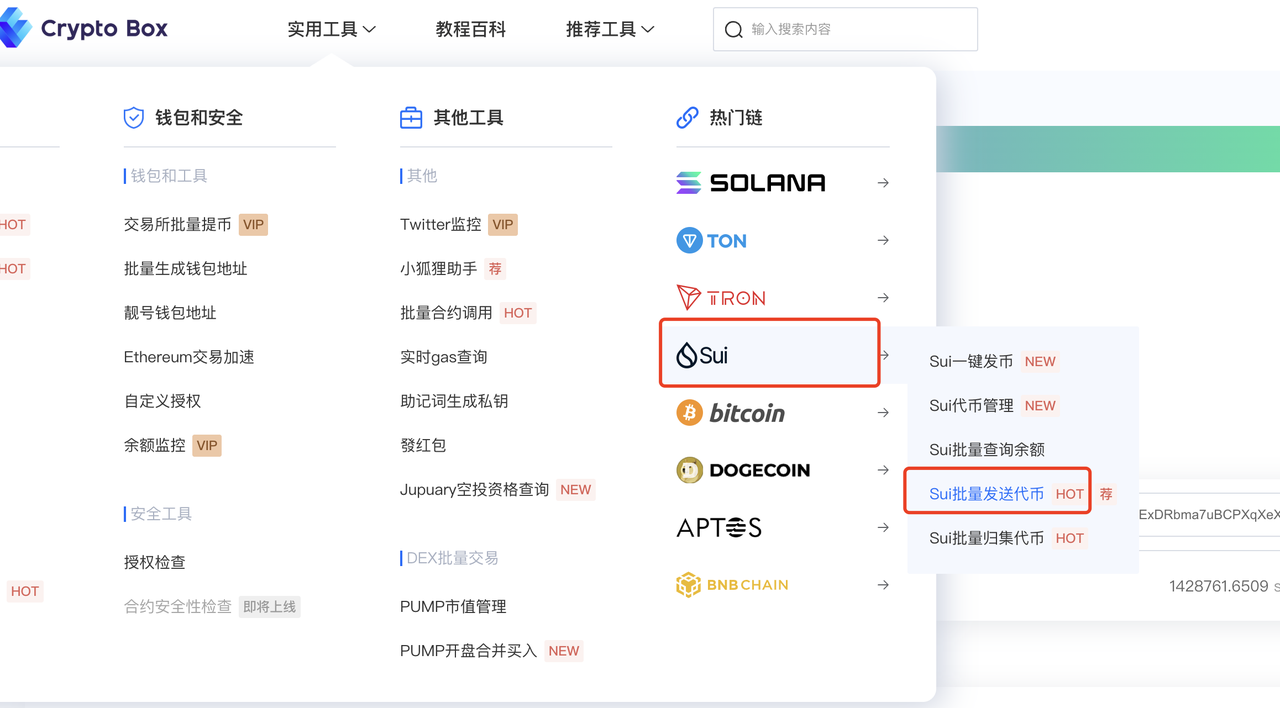
Task: Expand the TON row arrow
Action: (883, 240)
